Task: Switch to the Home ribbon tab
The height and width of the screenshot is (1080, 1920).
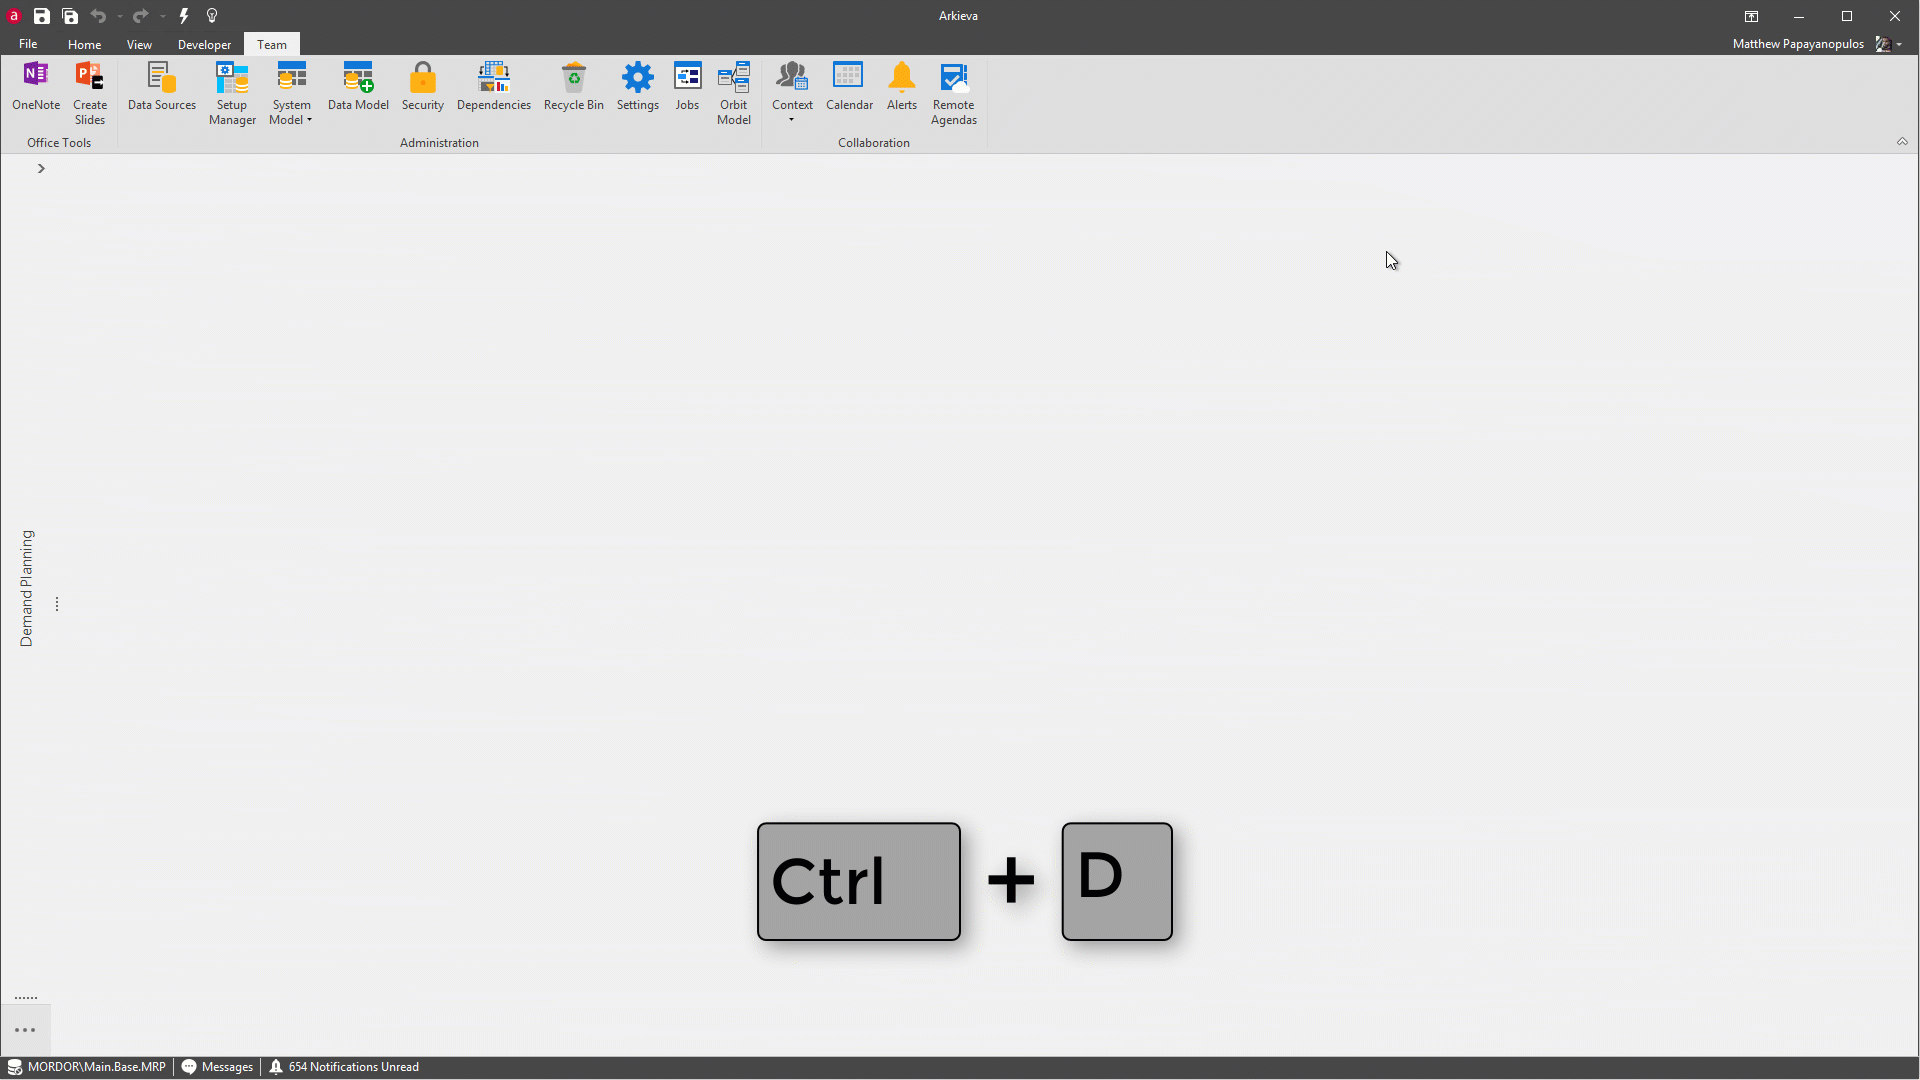Action: click(84, 44)
